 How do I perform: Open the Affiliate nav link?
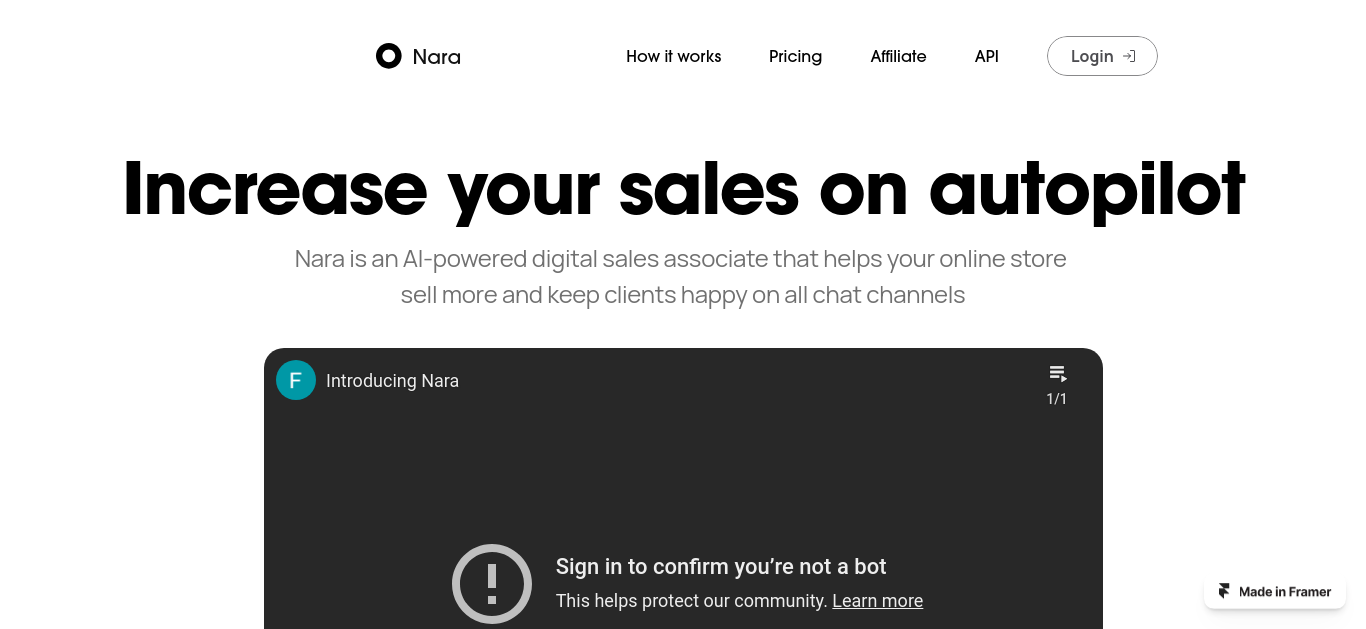coord(898,56)
